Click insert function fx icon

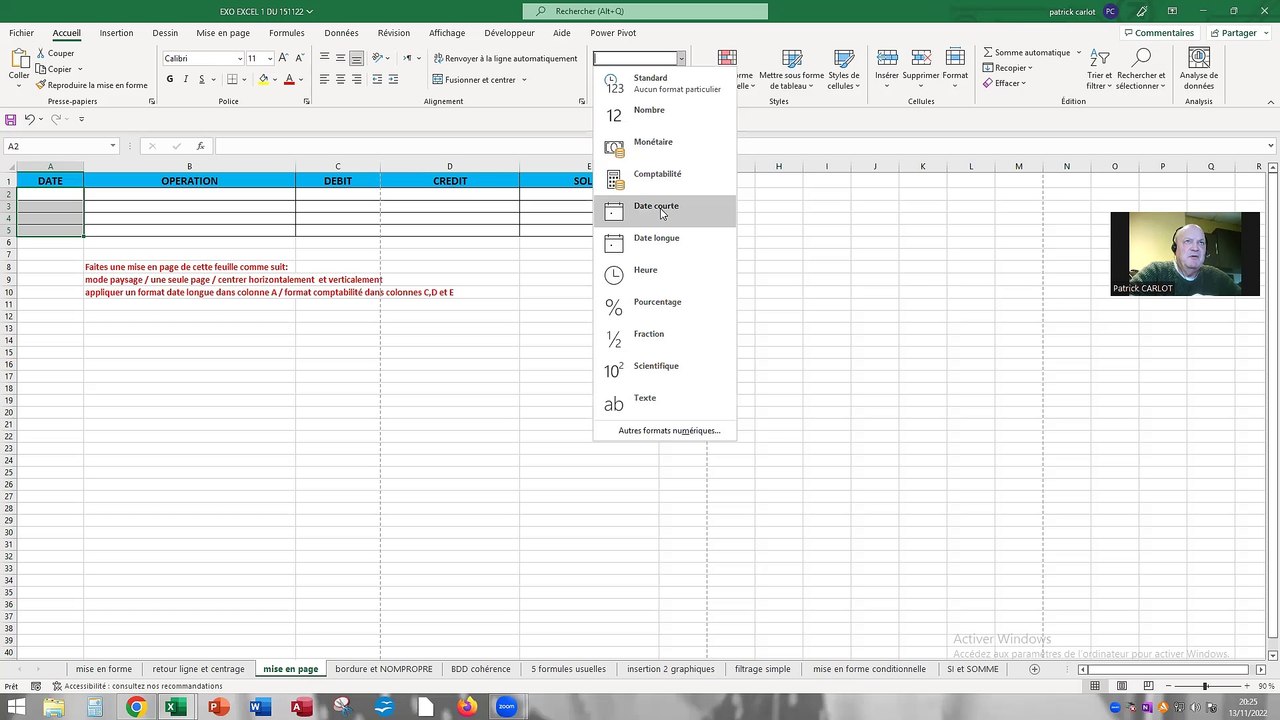[200, 146]
